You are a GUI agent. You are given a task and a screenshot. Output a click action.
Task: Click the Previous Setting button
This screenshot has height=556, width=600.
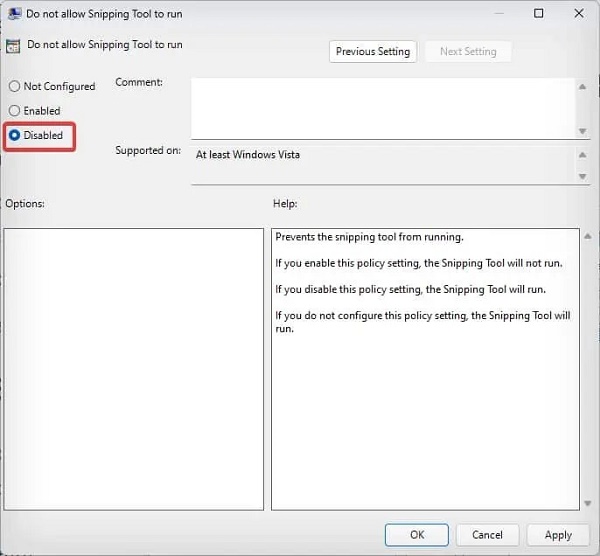pos(373,51)
